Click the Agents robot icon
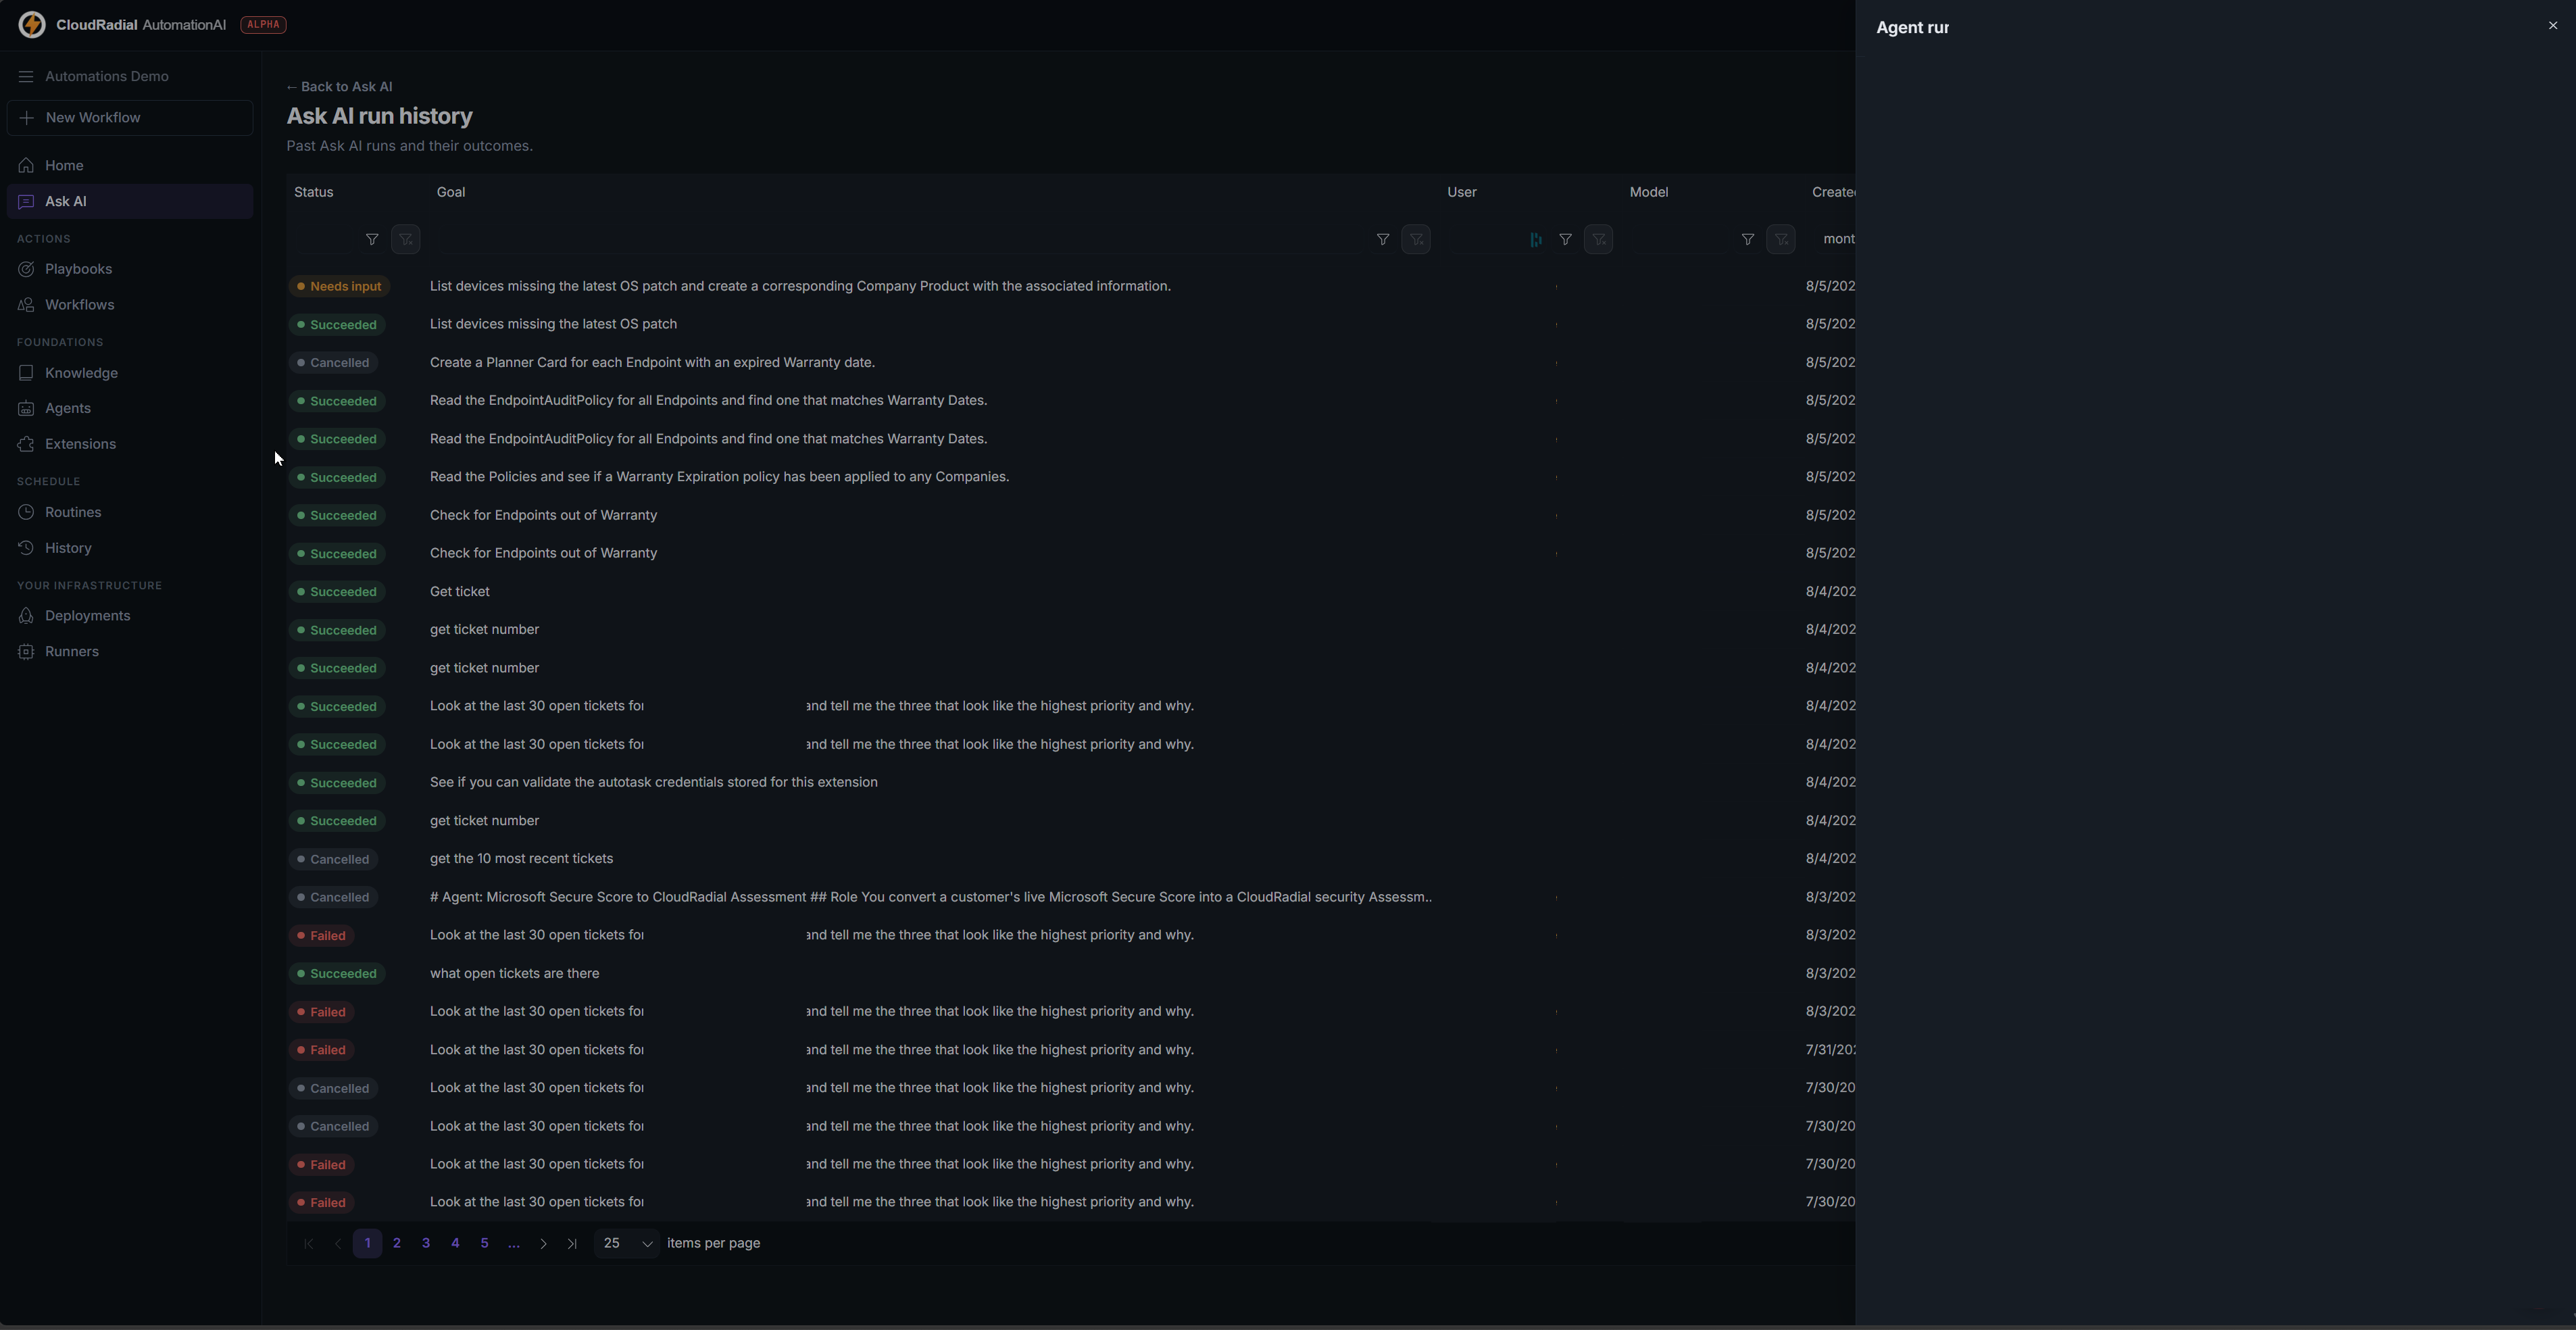 tap(26, 409)
